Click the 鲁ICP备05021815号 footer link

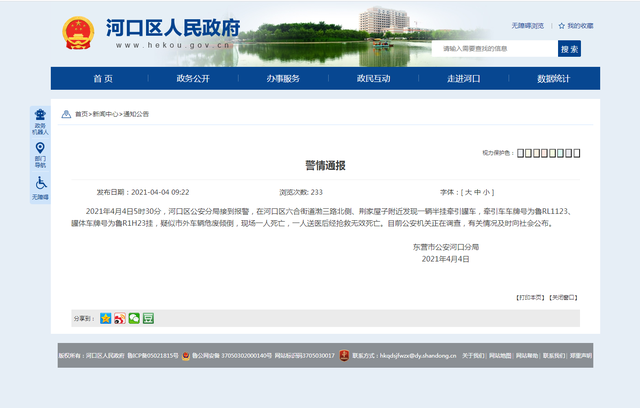click(153, 356)
